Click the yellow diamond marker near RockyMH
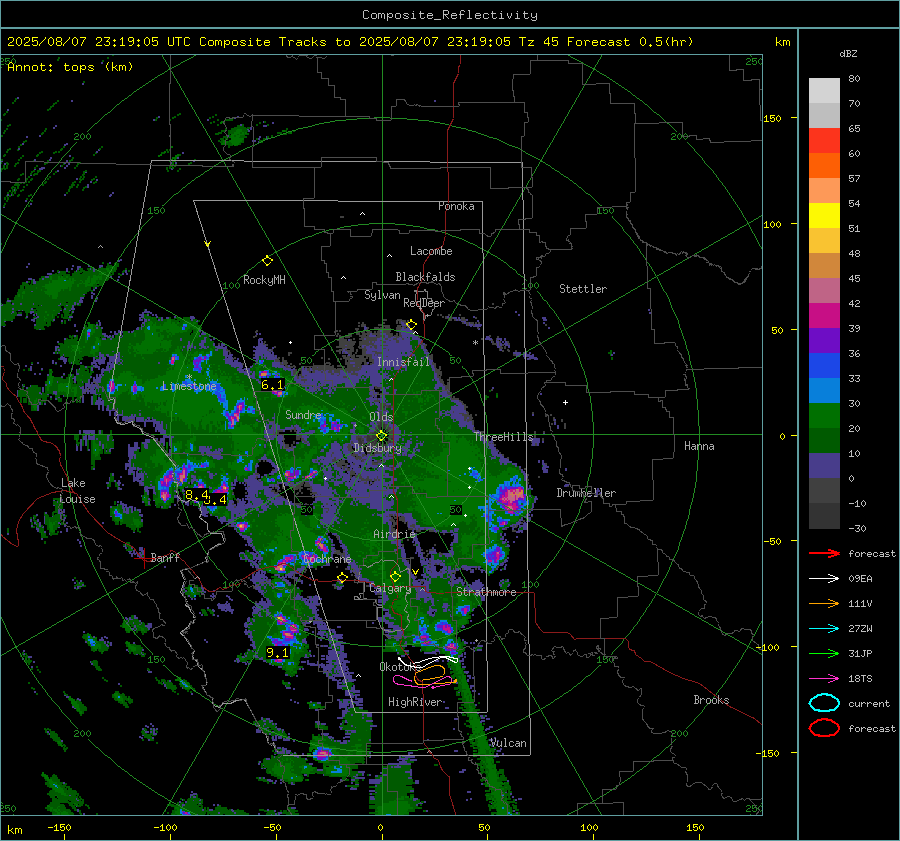 267,261
